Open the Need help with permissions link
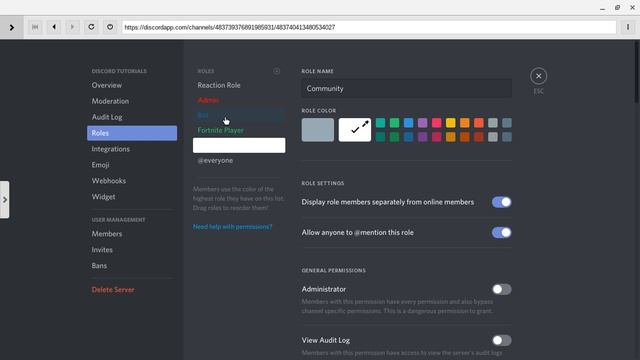Screen dimensions: 640x360 click(x=232, y=227)
